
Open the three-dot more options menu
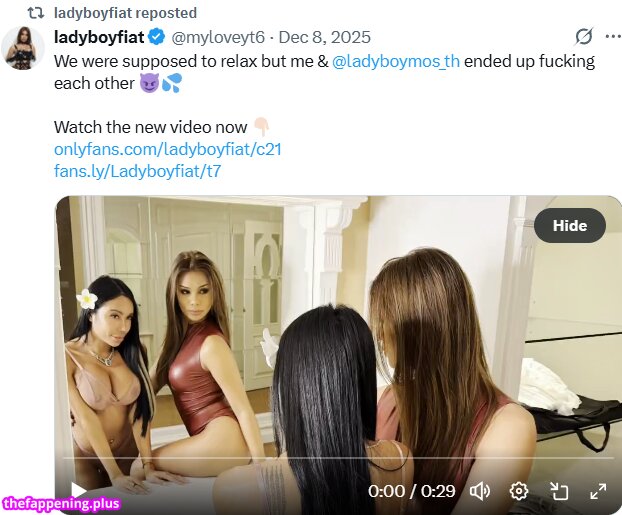coord(613,37)
